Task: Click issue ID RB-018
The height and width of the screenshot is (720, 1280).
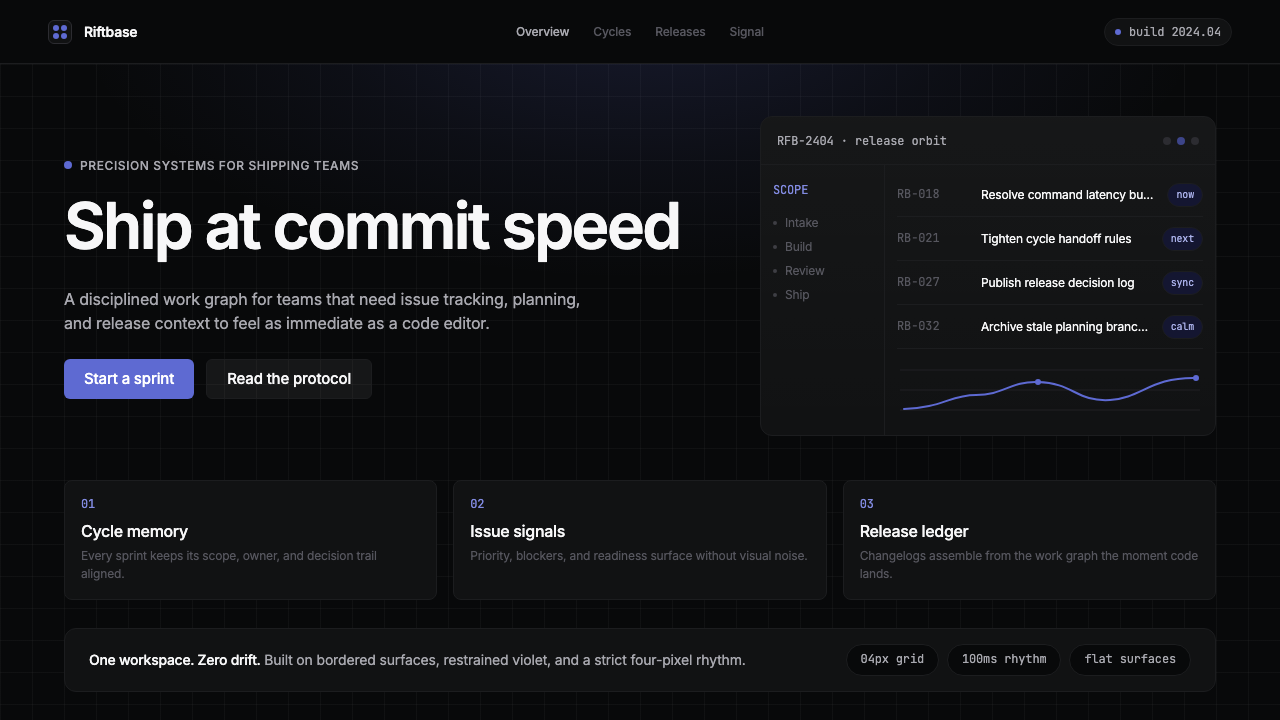Action: click(918, 195)
